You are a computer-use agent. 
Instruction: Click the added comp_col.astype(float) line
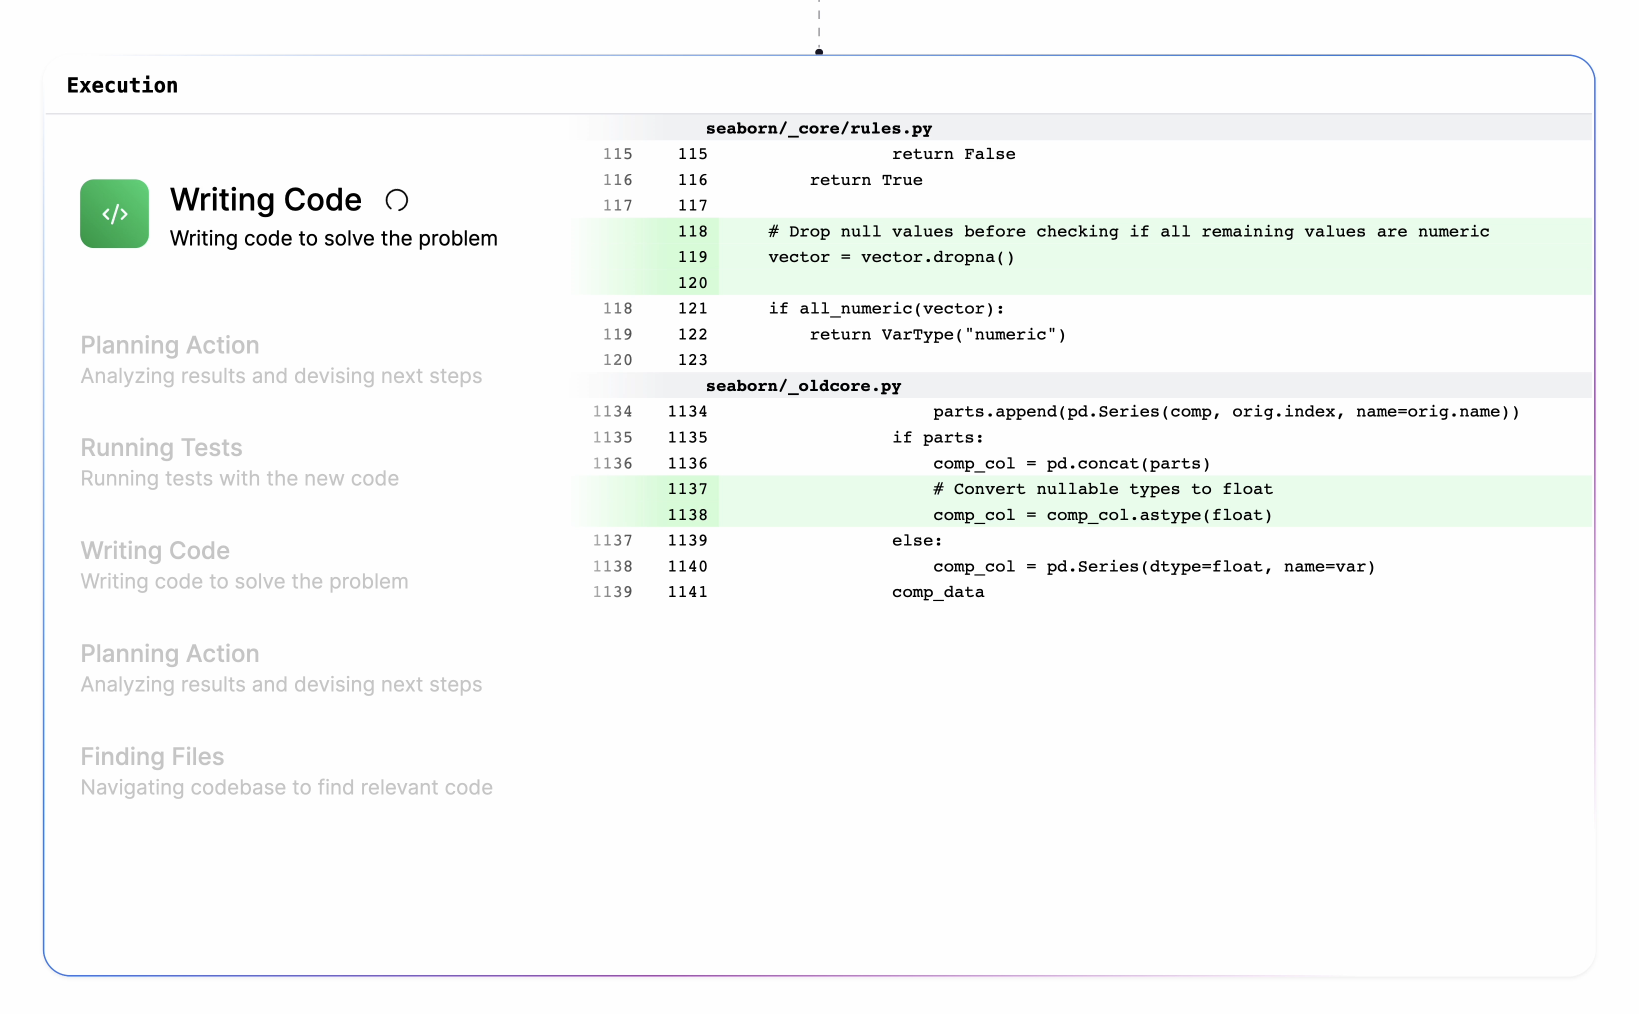1102,515
